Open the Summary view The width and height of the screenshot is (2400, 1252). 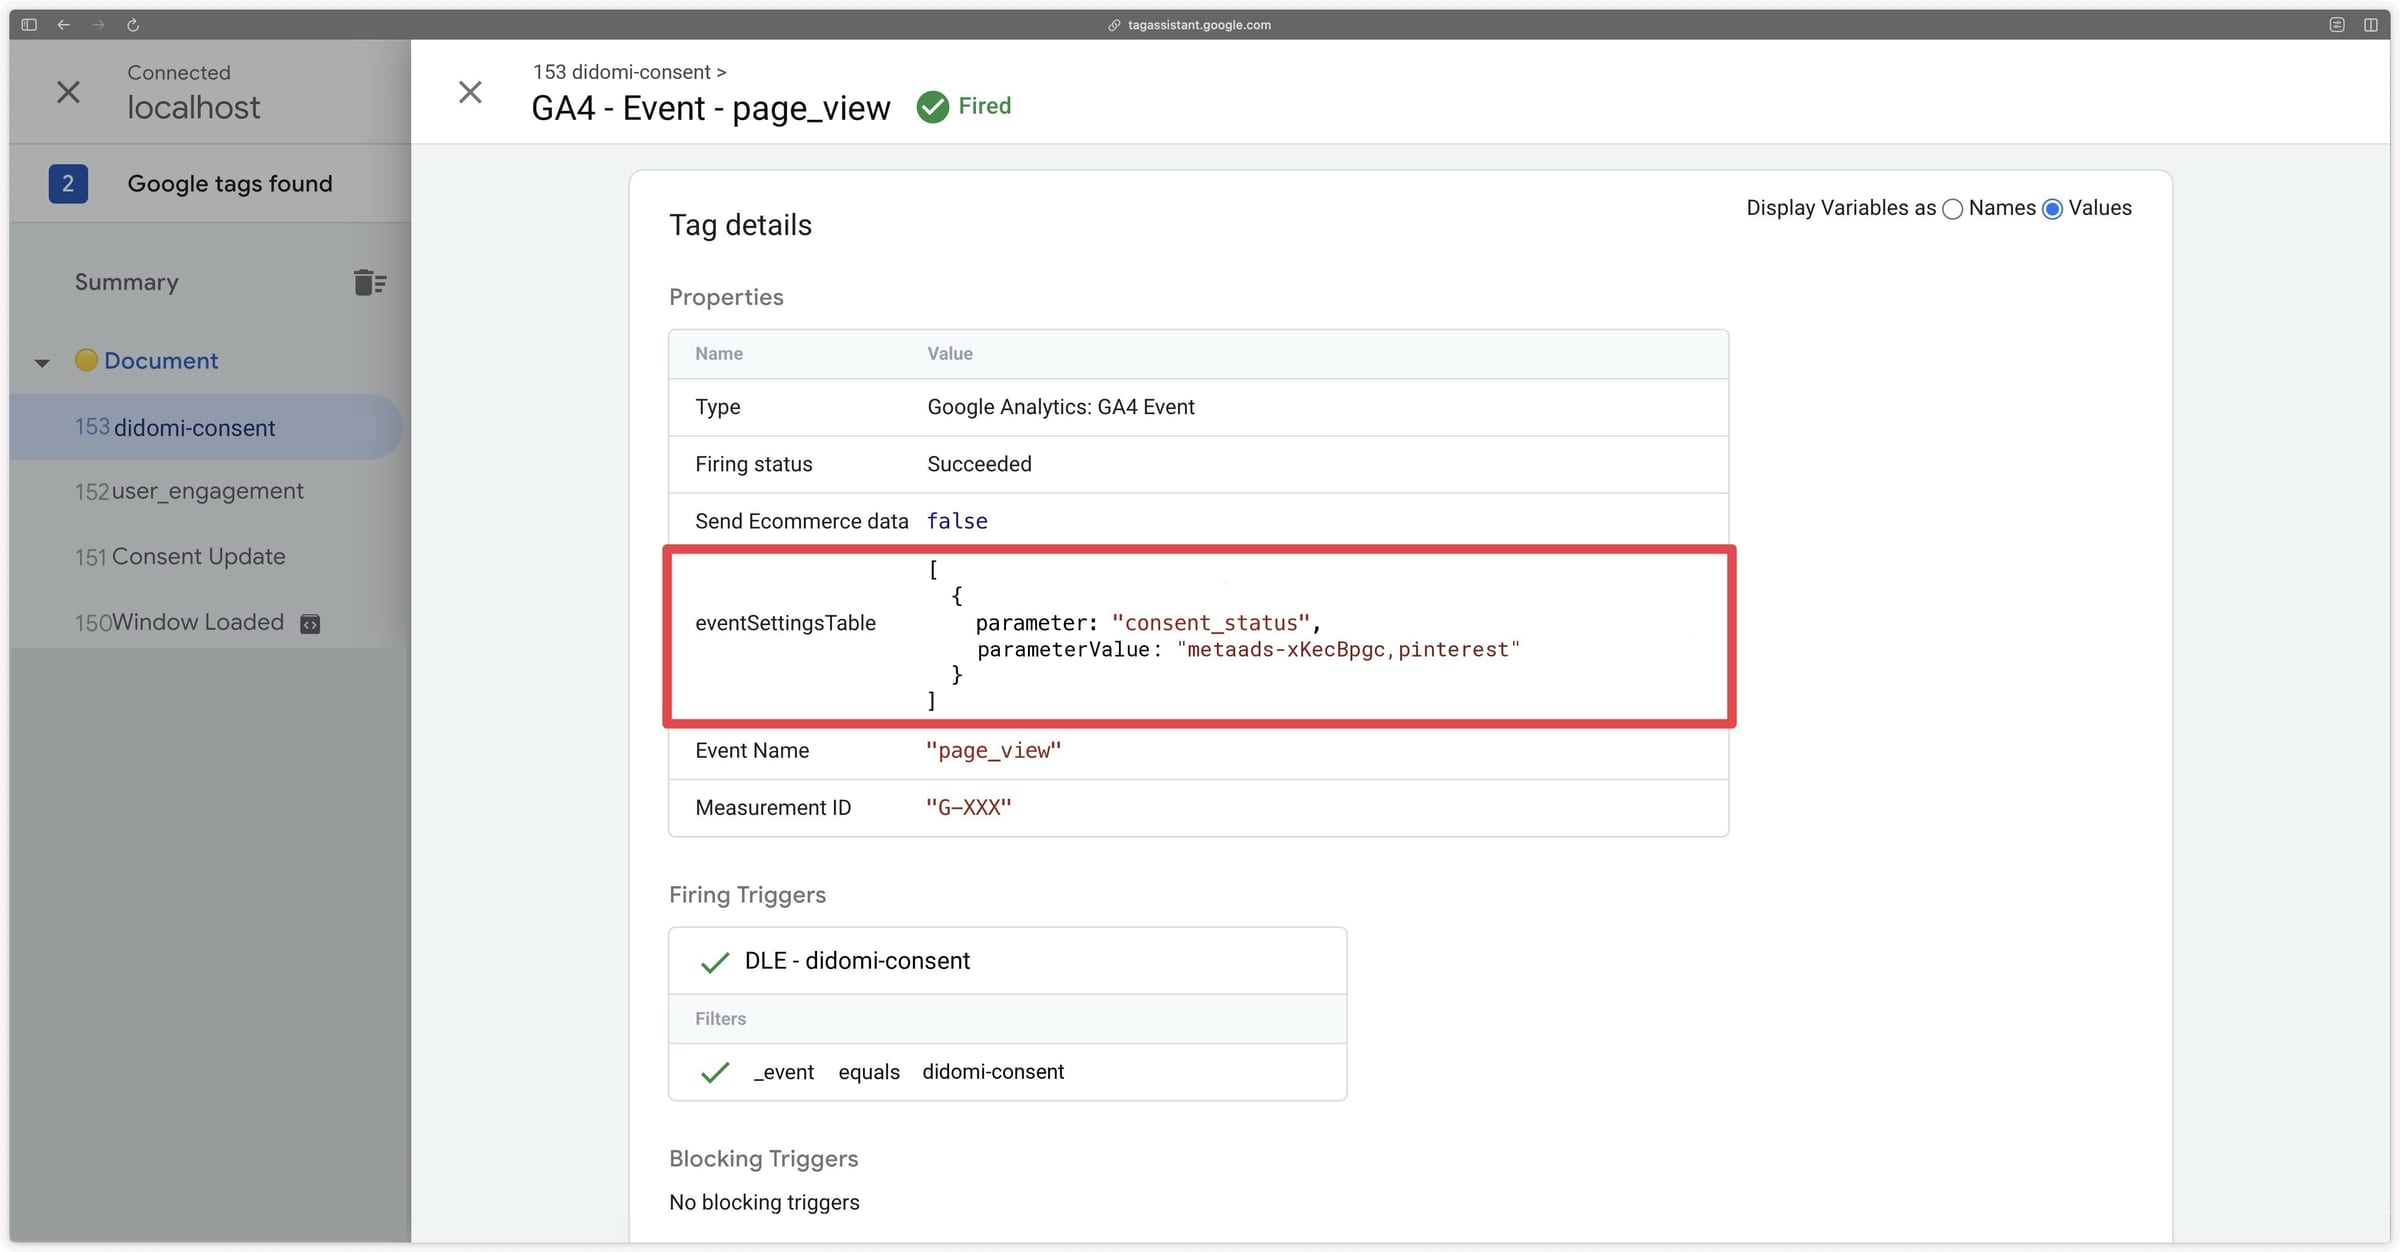point(126,282)
